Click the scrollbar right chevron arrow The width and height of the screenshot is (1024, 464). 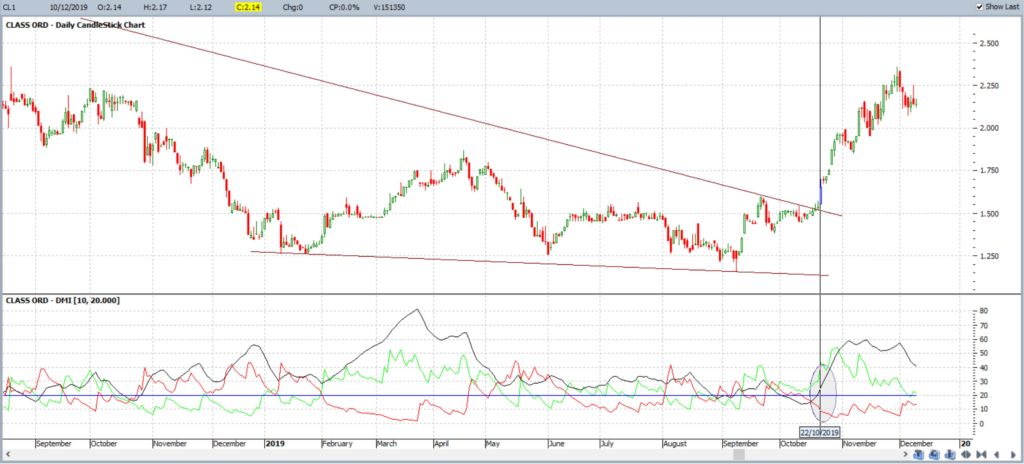905,454
